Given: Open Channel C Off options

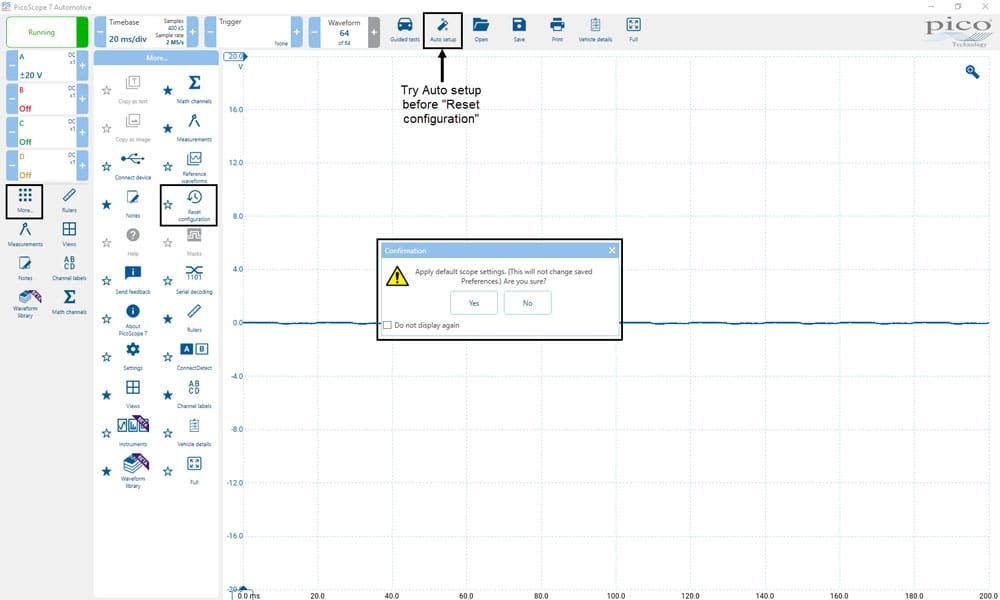Looking at the screenshot, I should 47,131.
